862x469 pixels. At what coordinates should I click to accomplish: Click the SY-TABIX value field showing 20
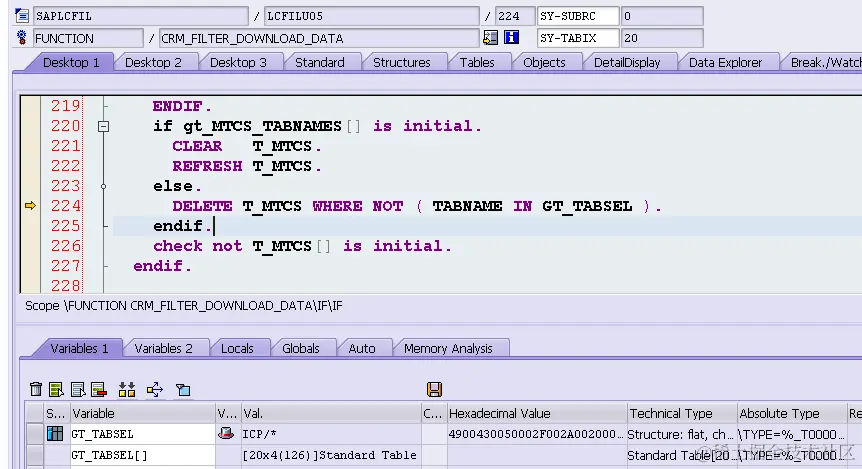(662, 38)
